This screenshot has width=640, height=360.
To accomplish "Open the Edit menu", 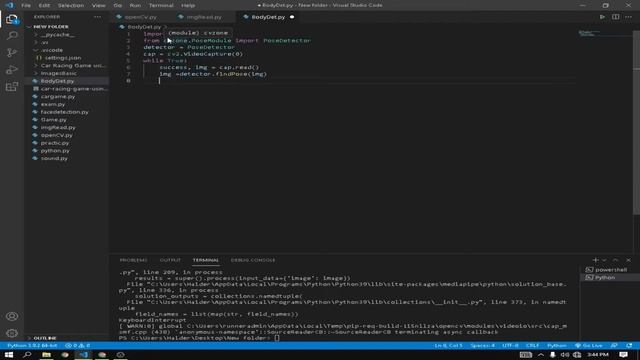I will point(44,5).
